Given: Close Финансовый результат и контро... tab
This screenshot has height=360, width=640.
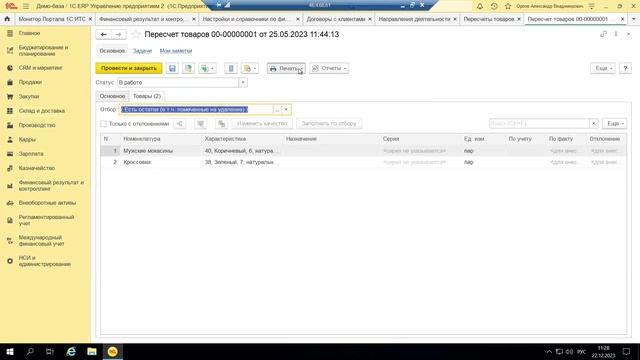Looking at the screenshot, I should tap(194, 19).
